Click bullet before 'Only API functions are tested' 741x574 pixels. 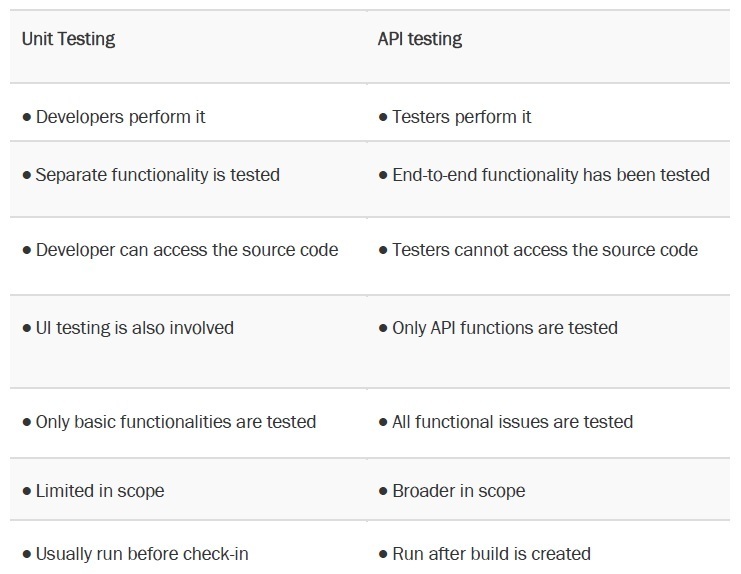(383, 328)
